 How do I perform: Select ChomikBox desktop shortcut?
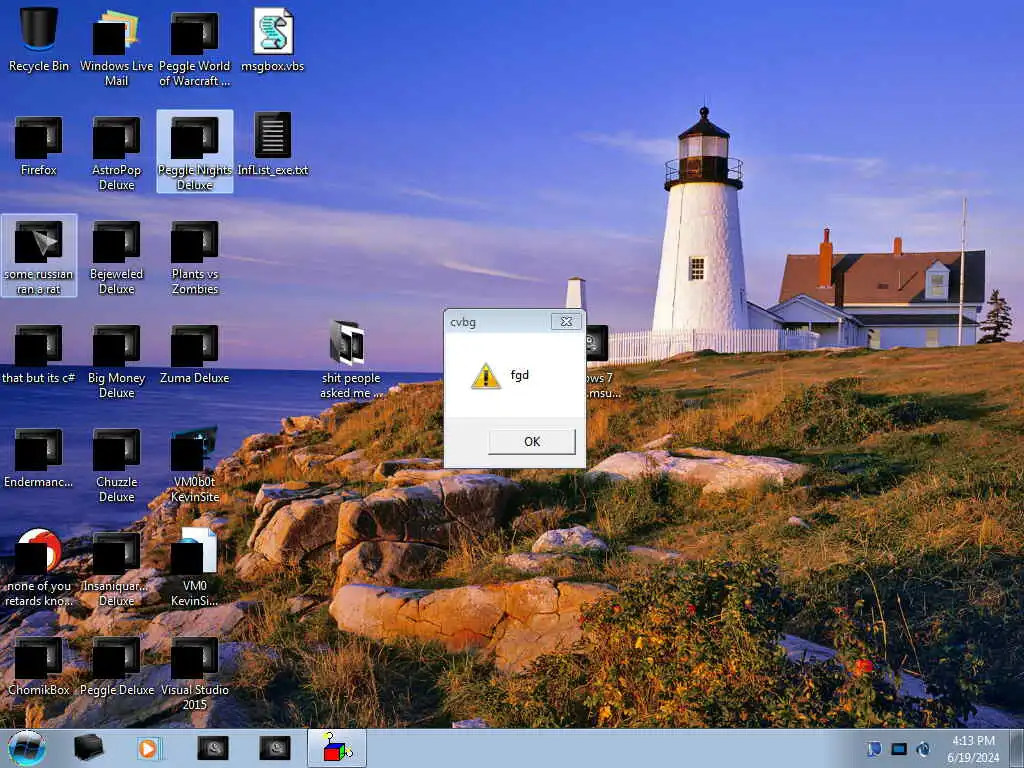coord(39,665)
